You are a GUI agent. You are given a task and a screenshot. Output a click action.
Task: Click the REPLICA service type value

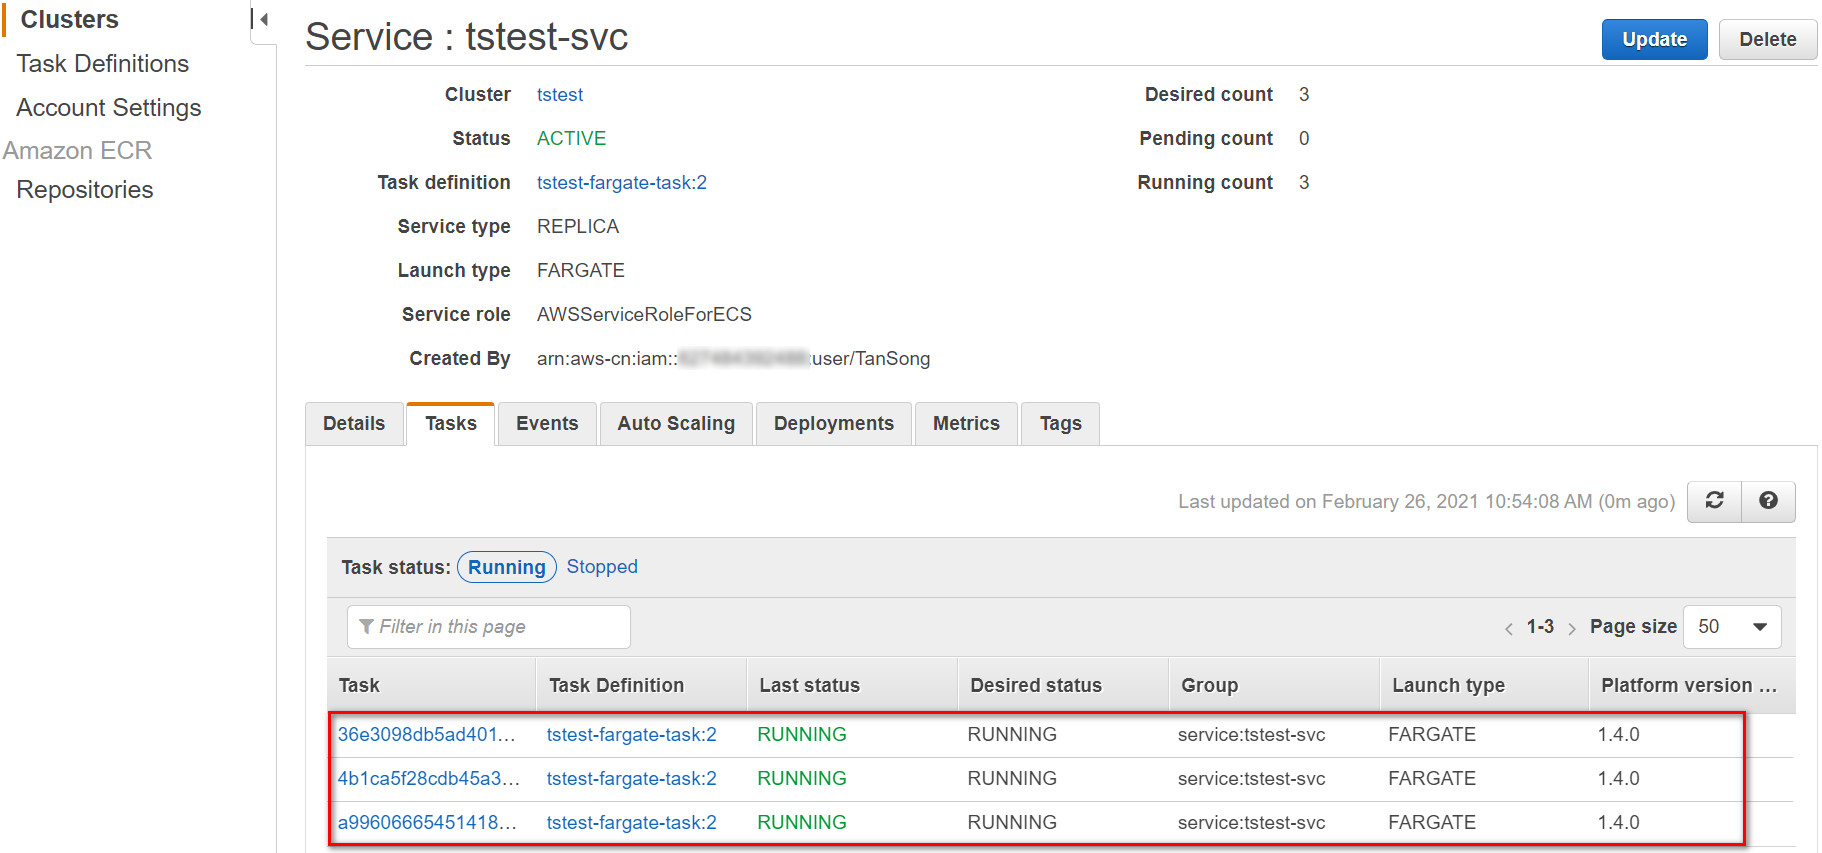pos(578,226)
